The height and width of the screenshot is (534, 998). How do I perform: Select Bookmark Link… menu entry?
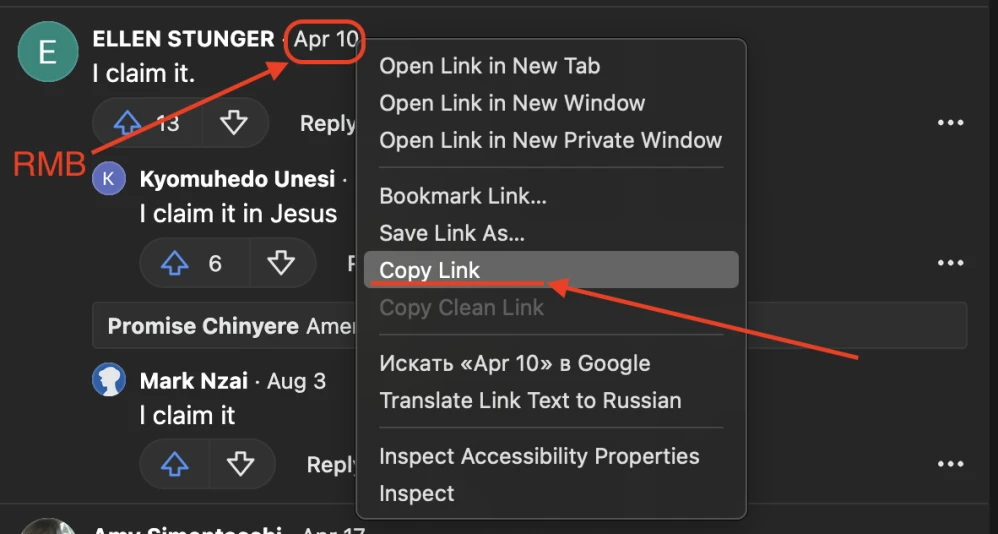[x=462, y=196]
